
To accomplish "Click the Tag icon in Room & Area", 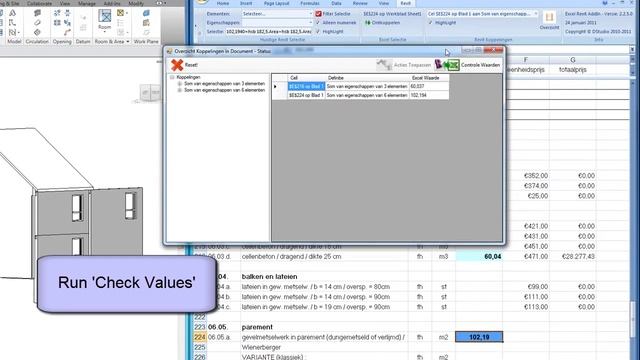I will (x=120, y=32).
